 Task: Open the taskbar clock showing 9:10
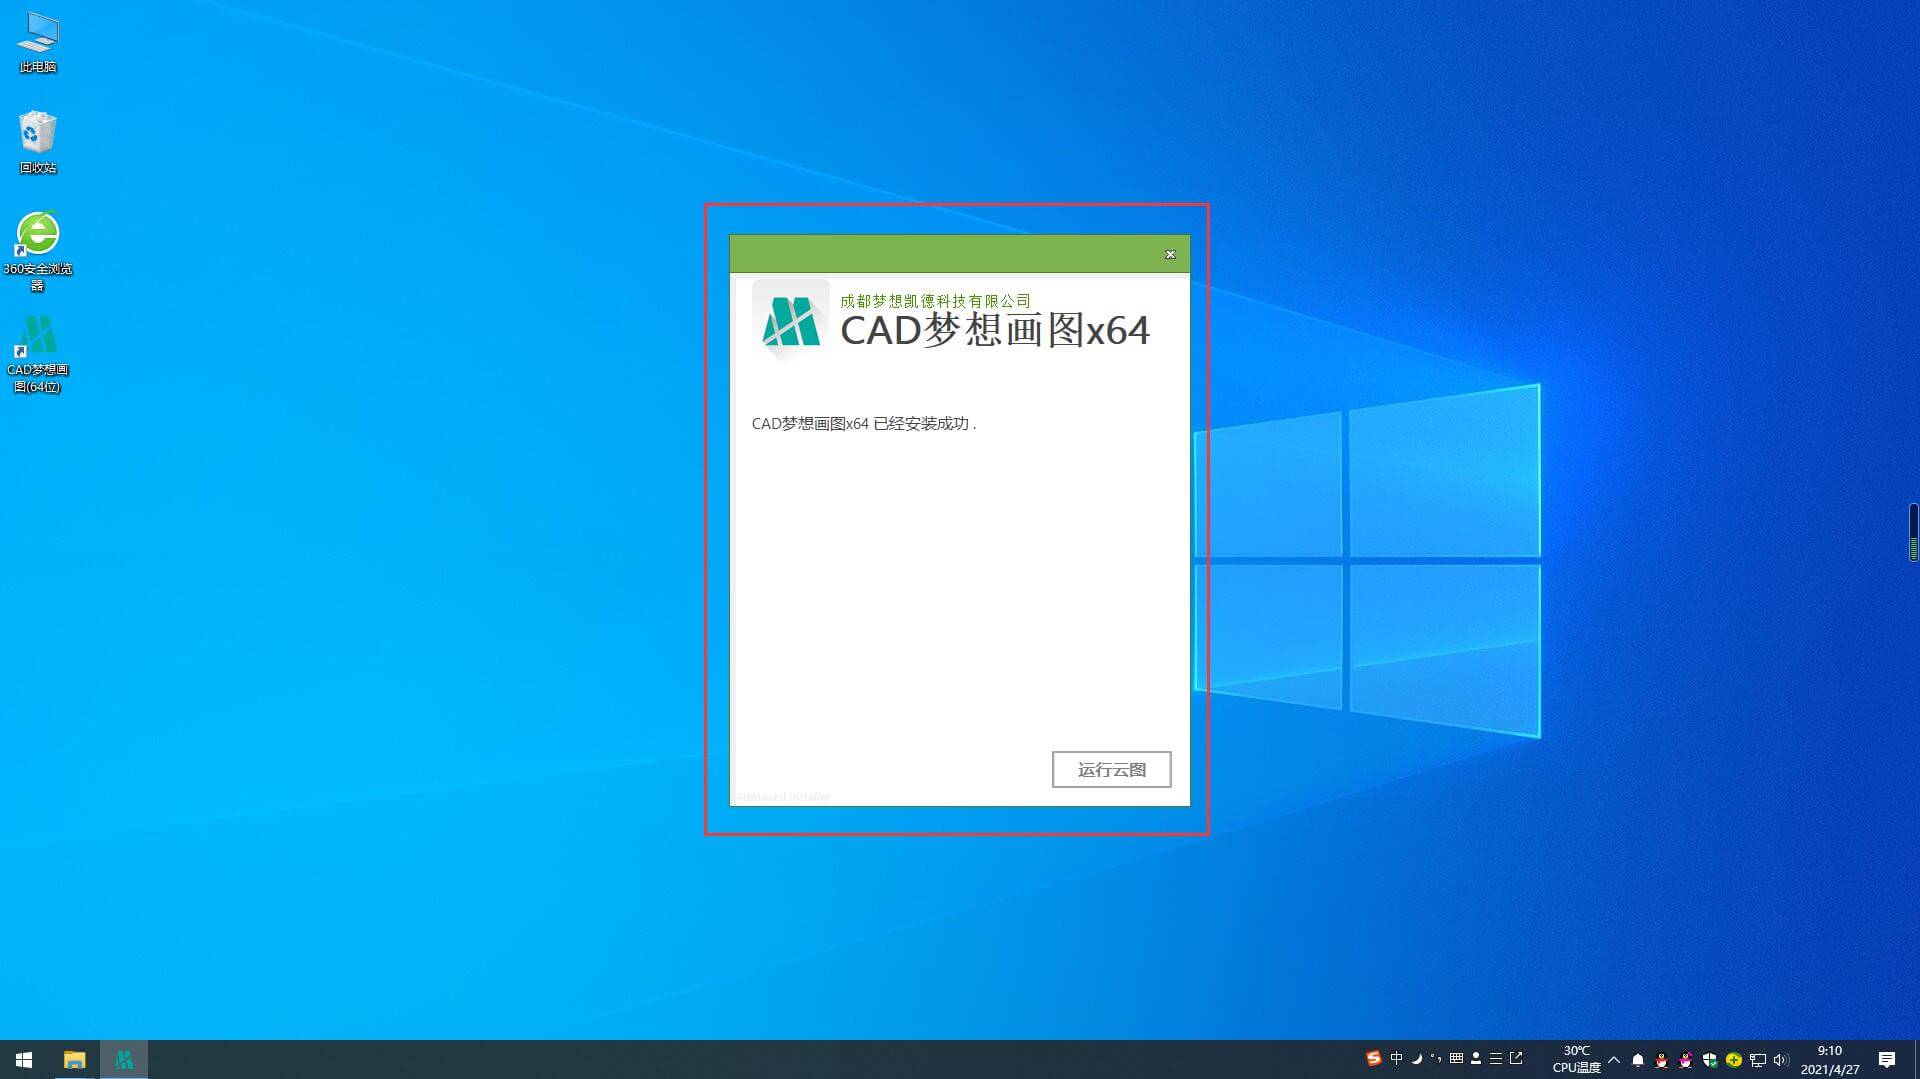point(1830,1059)
